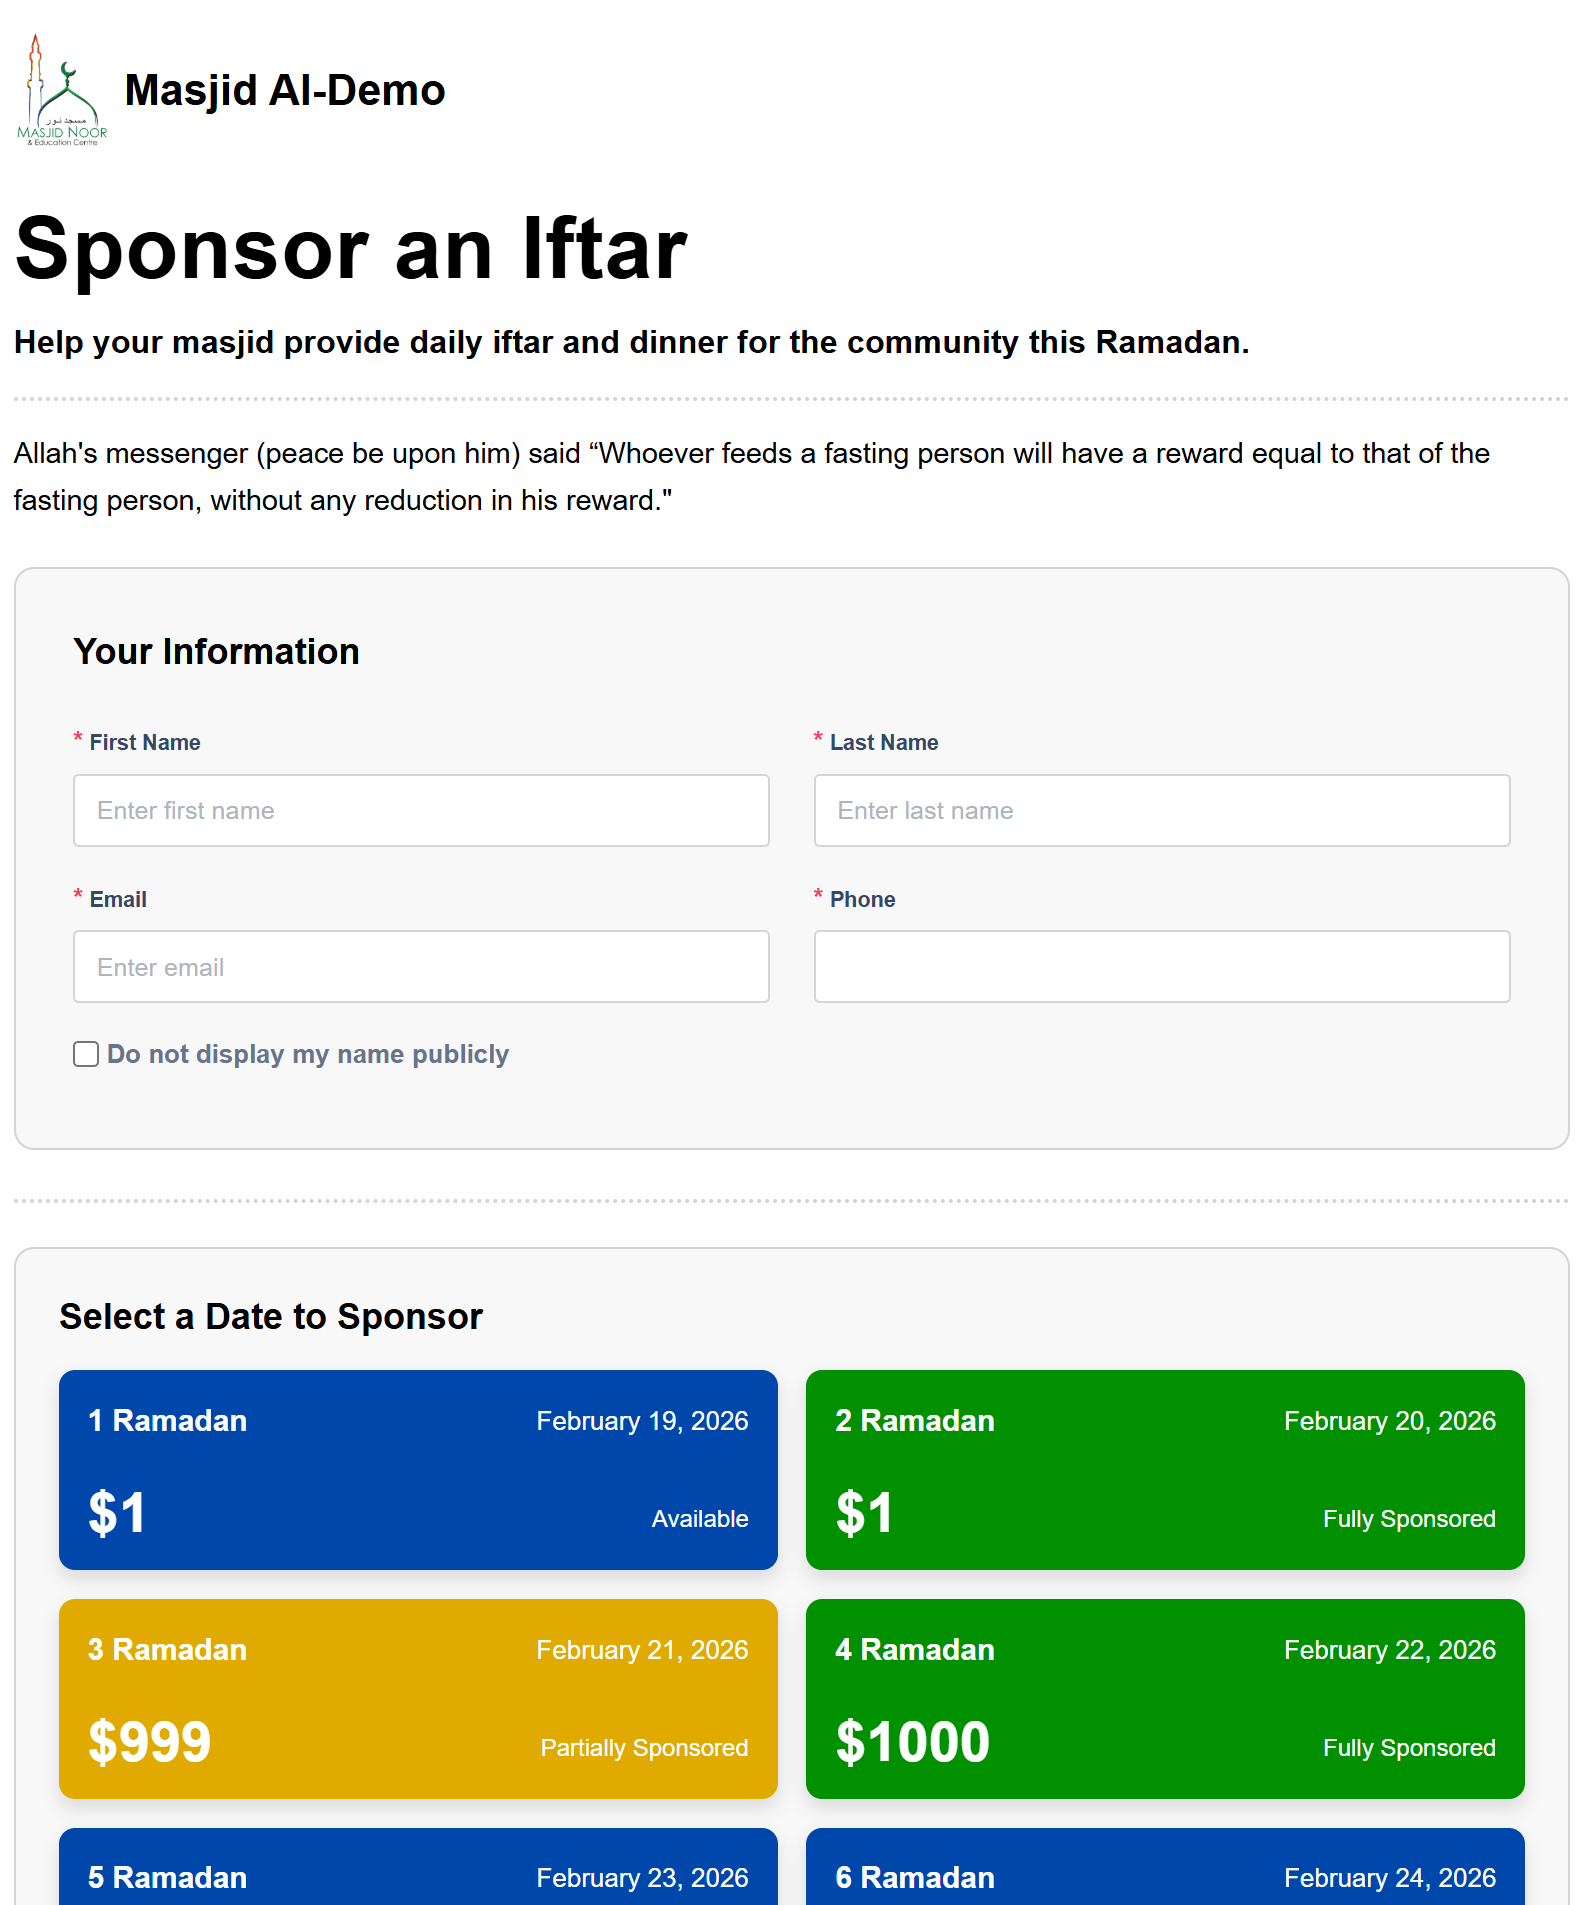The width and height of the screenshot is (1580, 1905).
Task: Click the Masjid Noor logo icon
Action: [x=62, y=91]
